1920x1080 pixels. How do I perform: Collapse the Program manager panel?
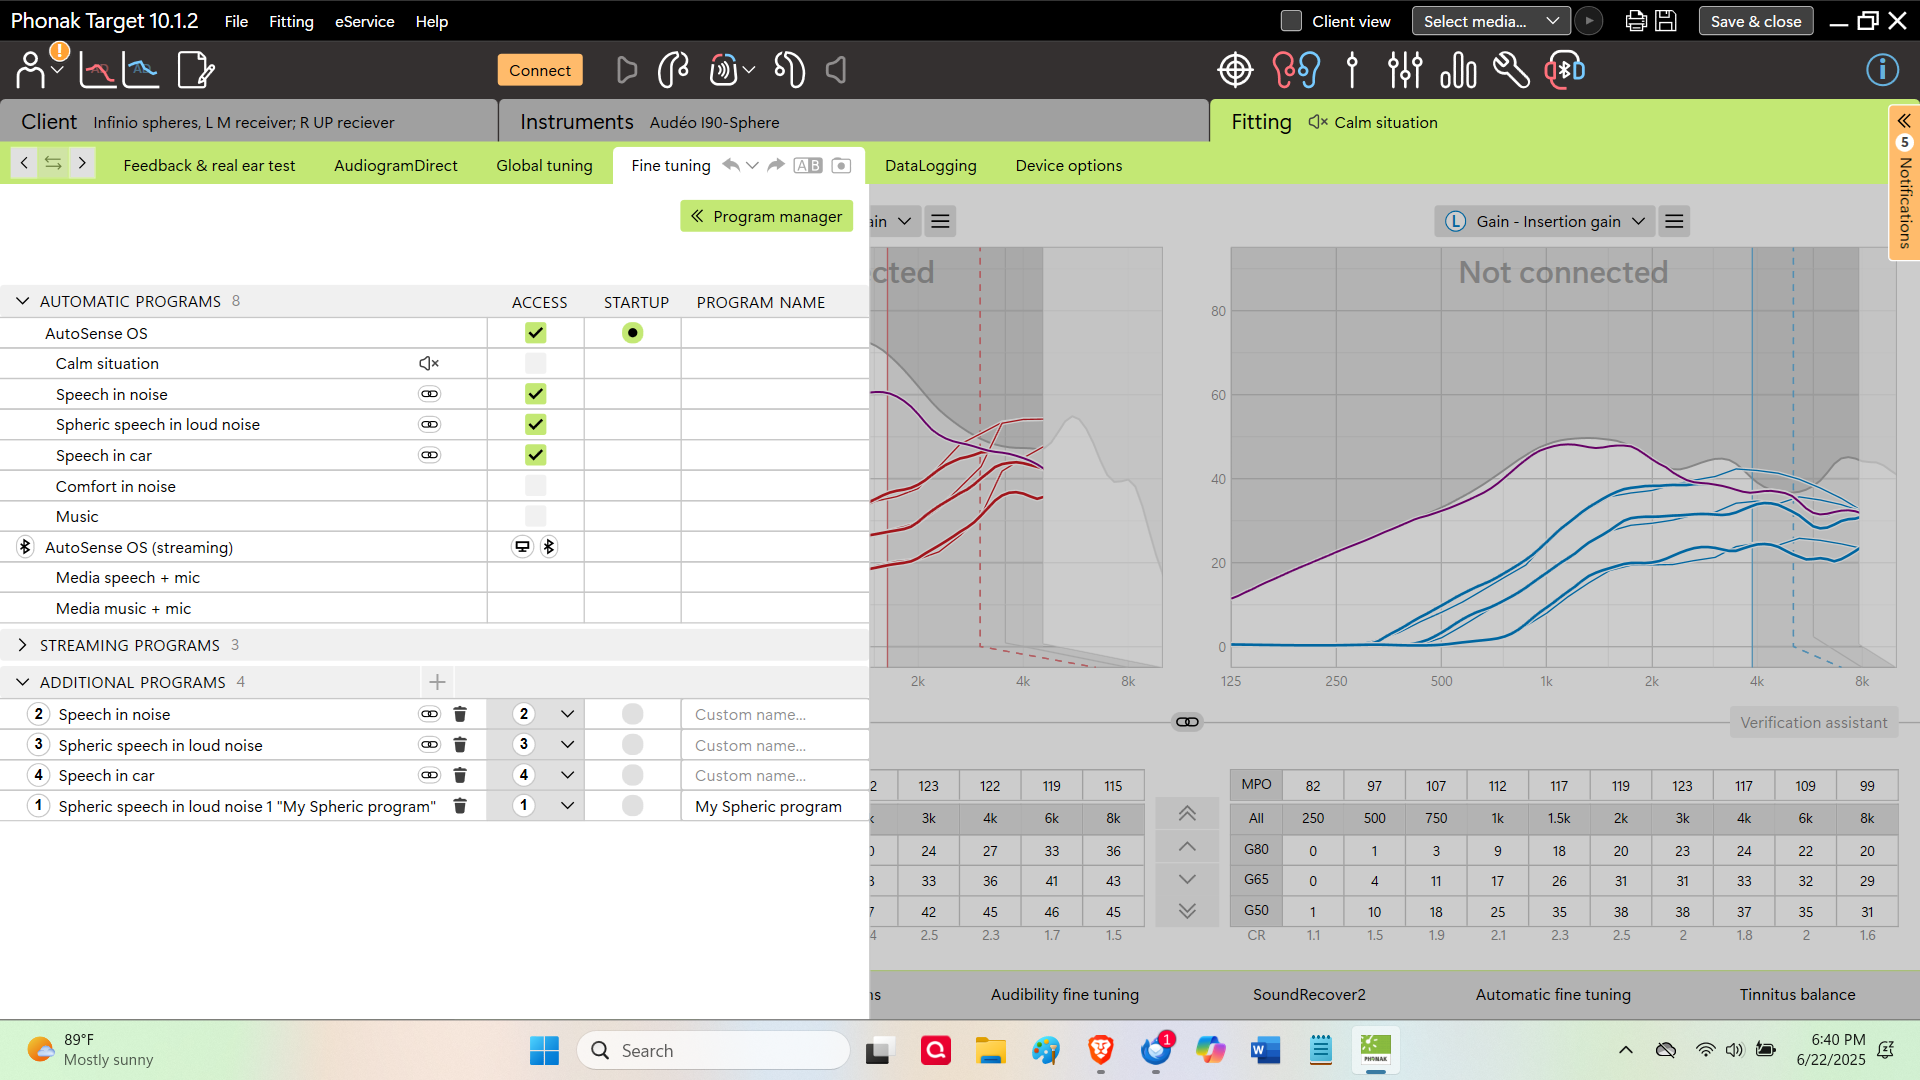point(766,216)
